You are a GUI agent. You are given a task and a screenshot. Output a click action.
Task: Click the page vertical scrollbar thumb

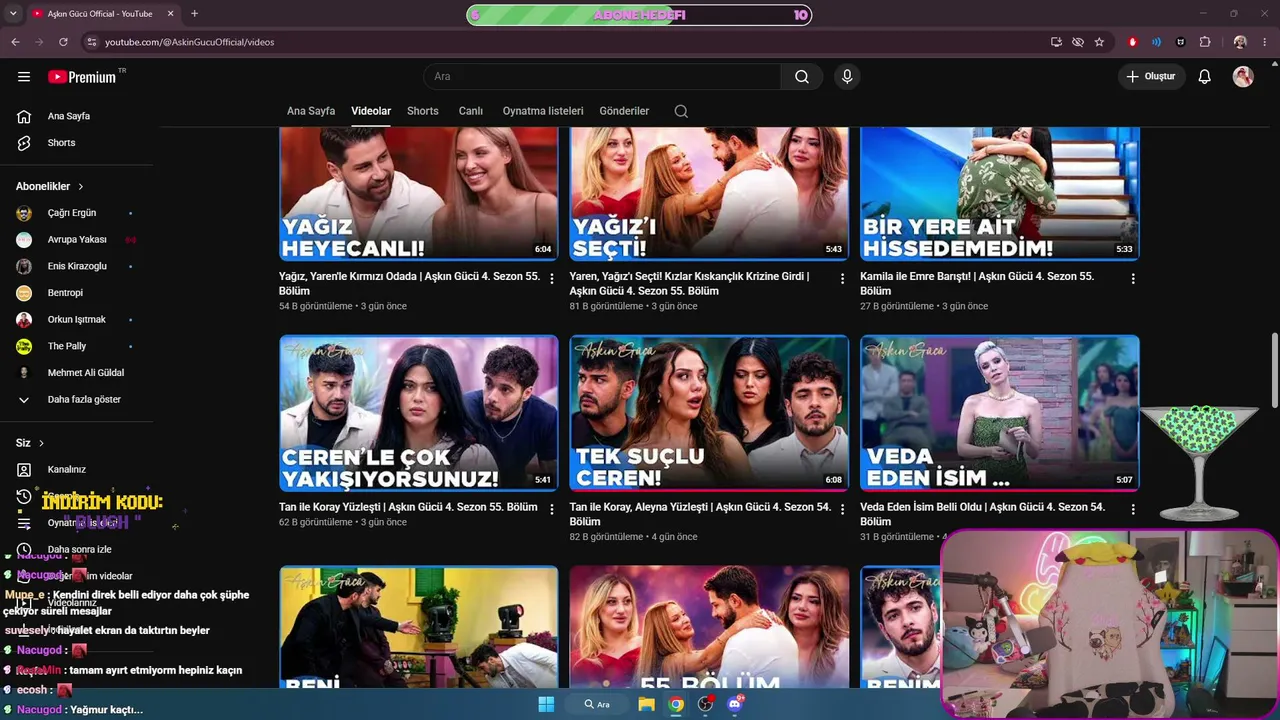point(1274,370)
